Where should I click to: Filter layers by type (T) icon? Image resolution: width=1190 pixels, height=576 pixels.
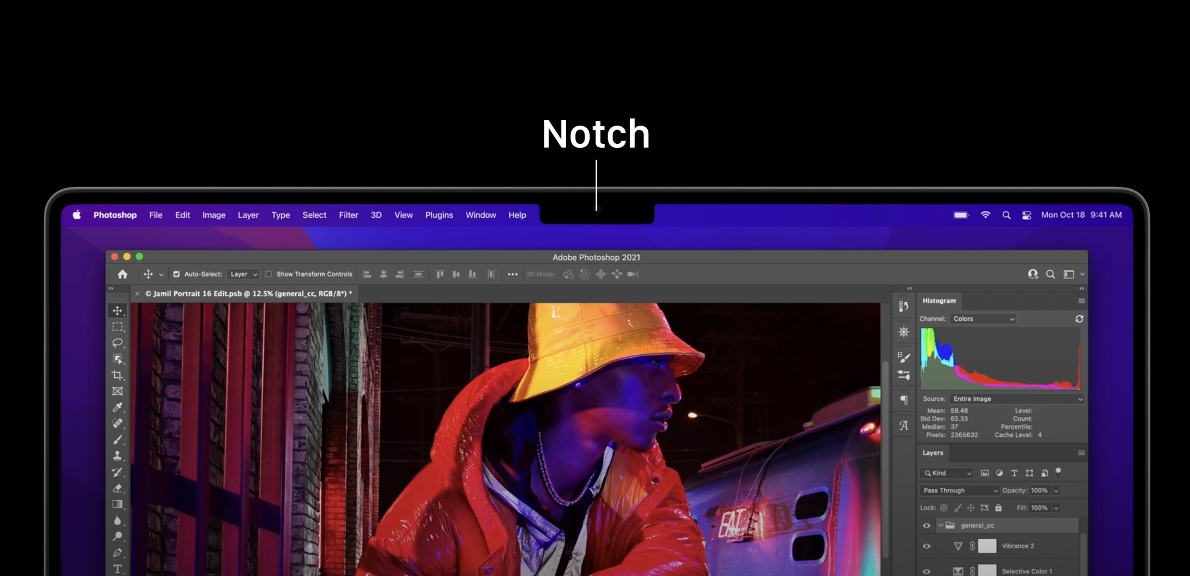1015,473
